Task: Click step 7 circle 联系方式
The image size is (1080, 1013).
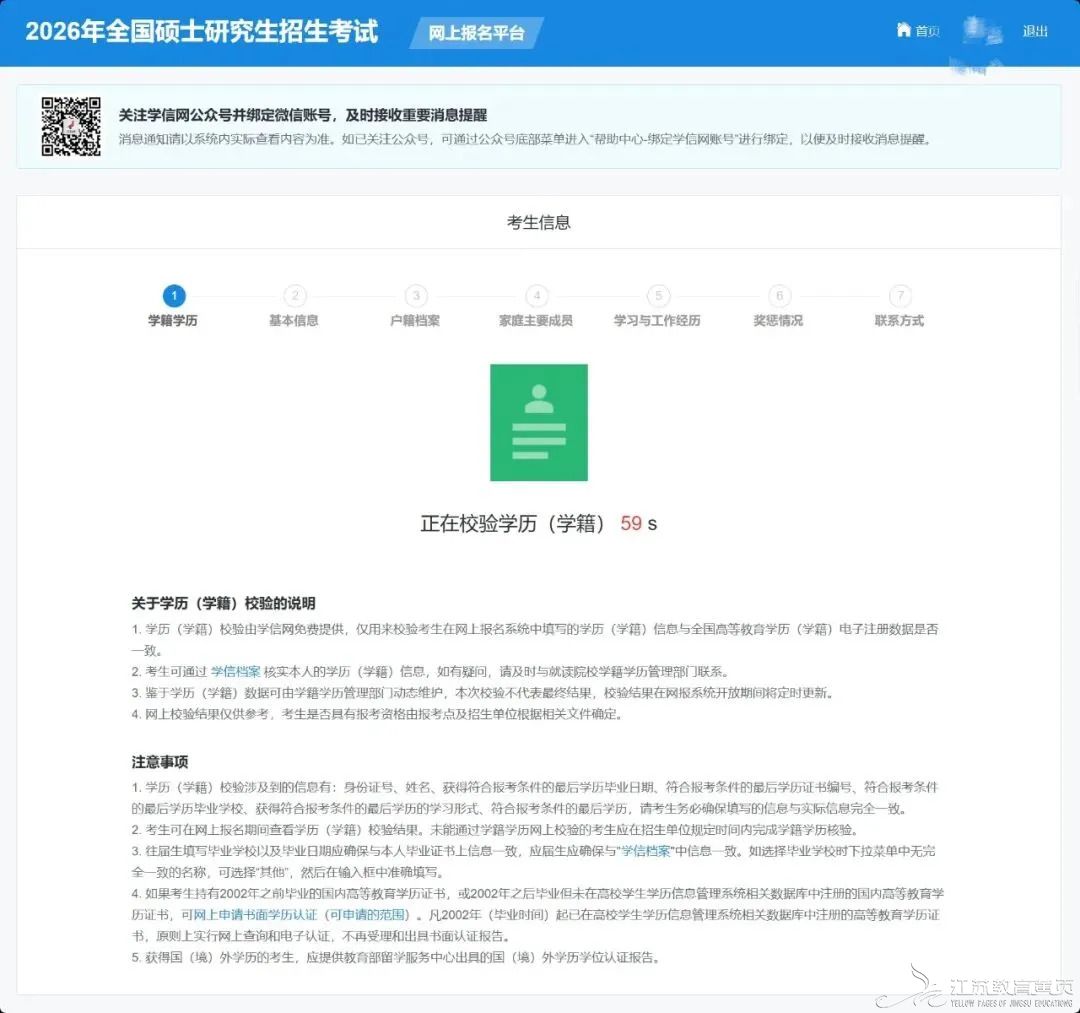Action: (900, 296)
